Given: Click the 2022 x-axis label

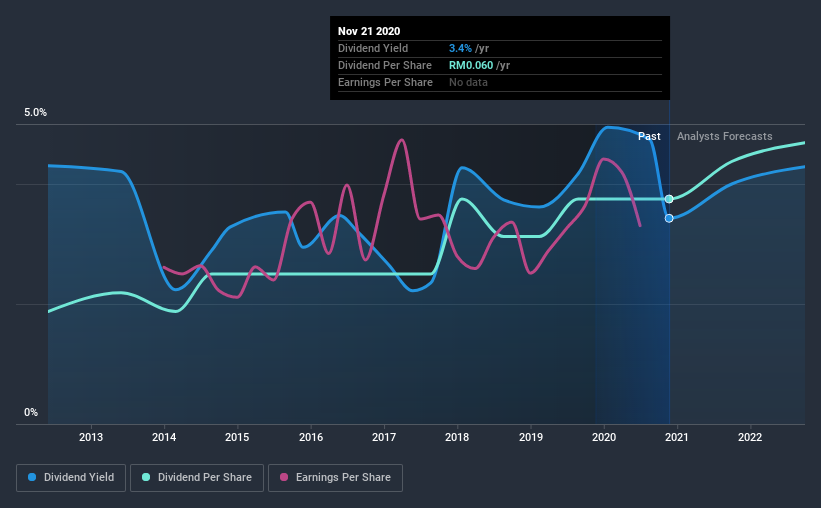Looking at the screenshot, I should (x=750, y=437).
